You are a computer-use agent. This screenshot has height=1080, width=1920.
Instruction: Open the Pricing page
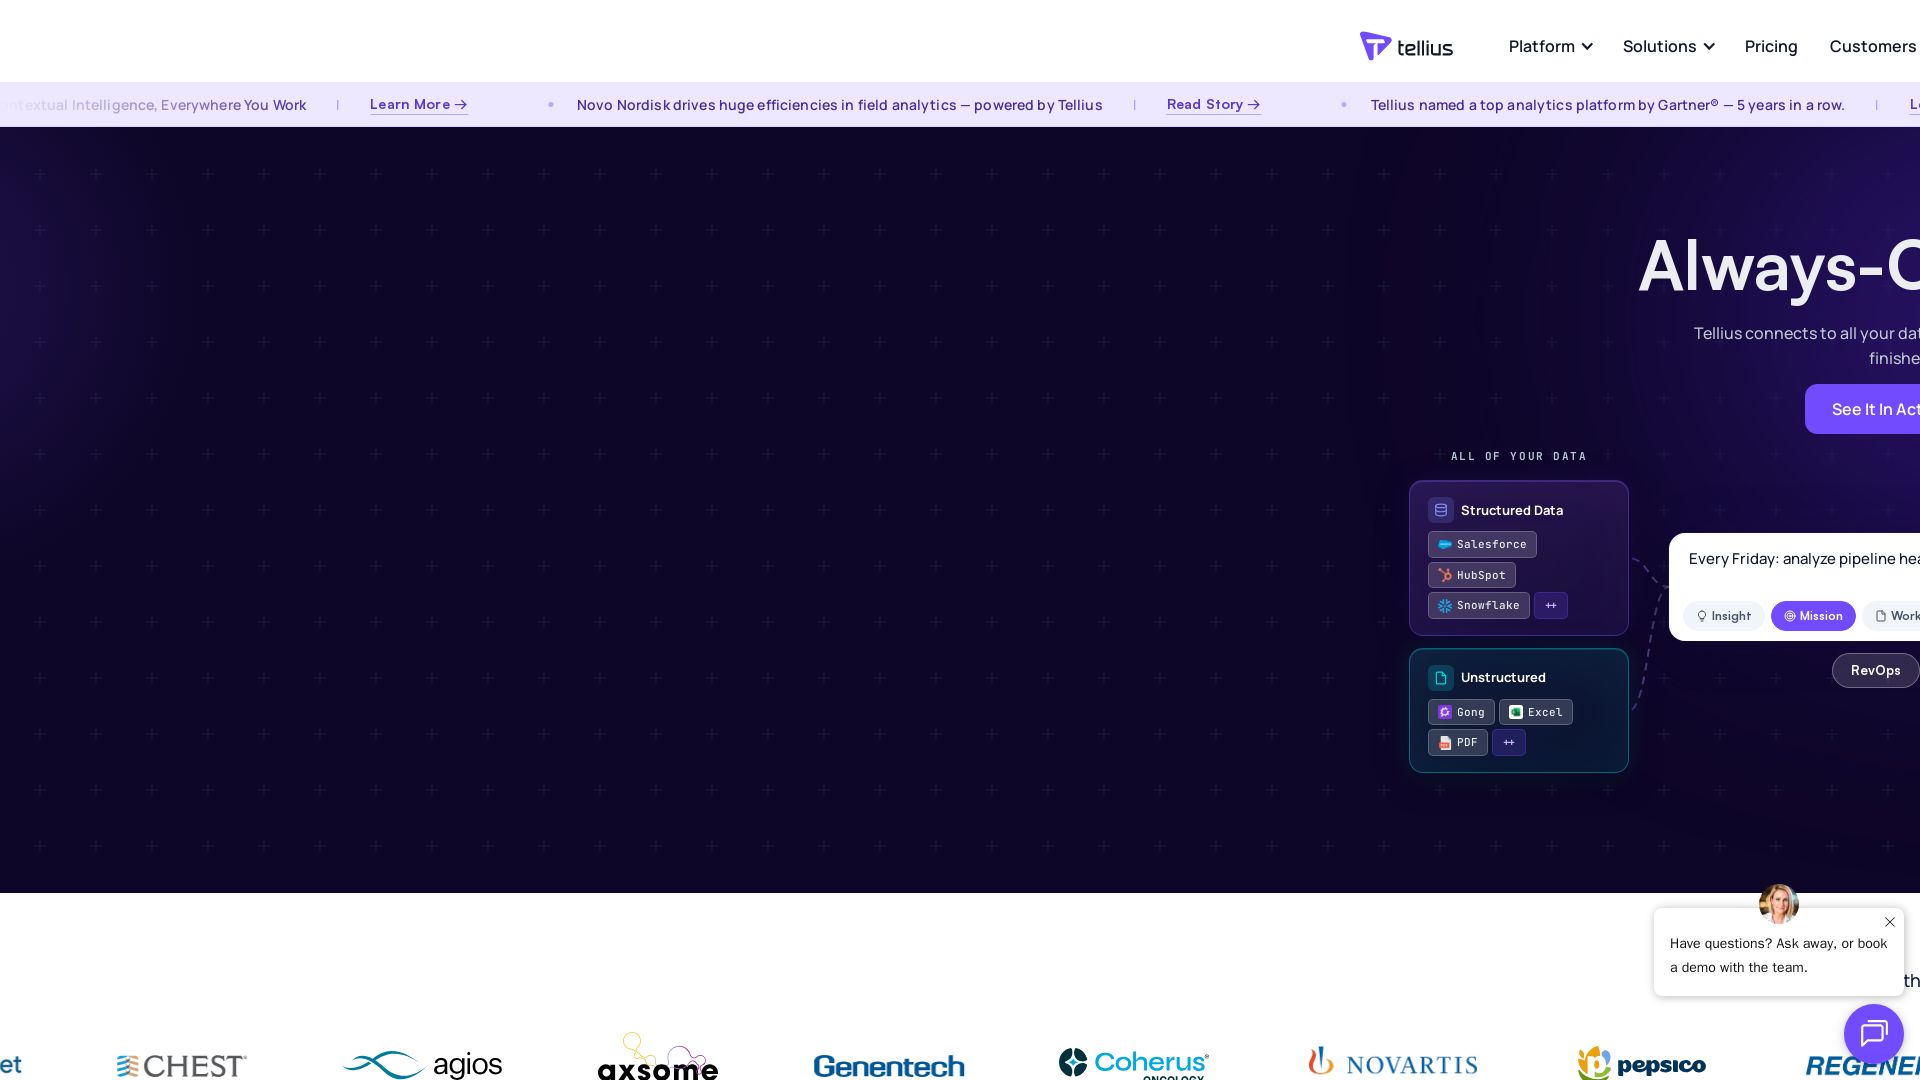(x=1771, y=46)
